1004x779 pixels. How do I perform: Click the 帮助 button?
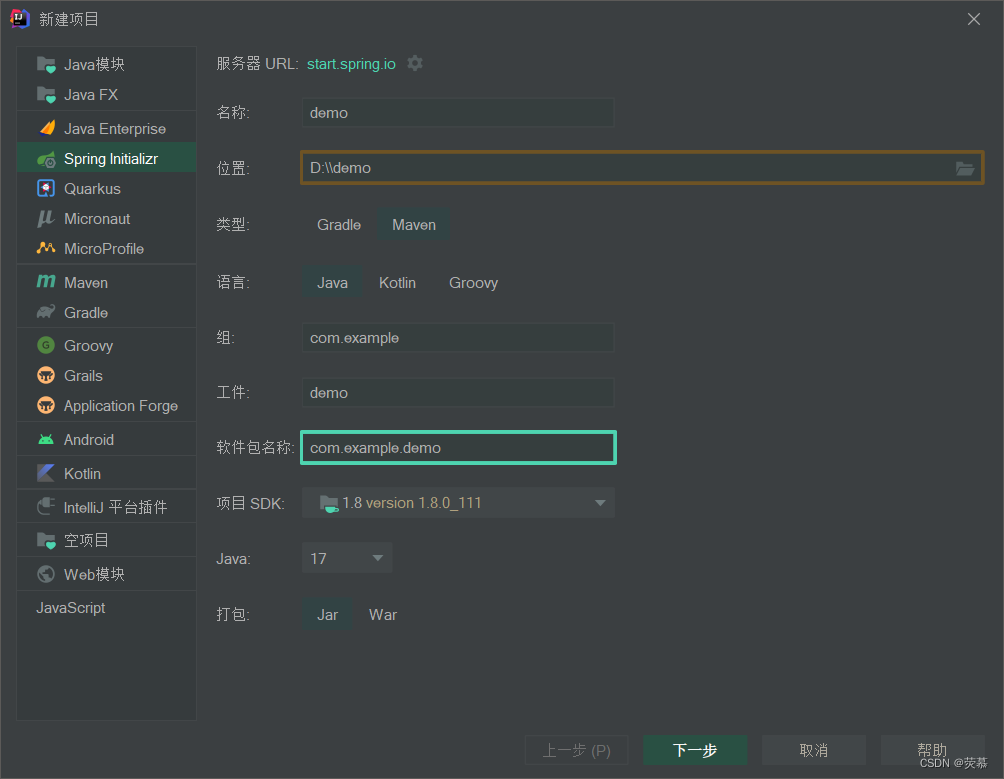click(x=932, y=750)
